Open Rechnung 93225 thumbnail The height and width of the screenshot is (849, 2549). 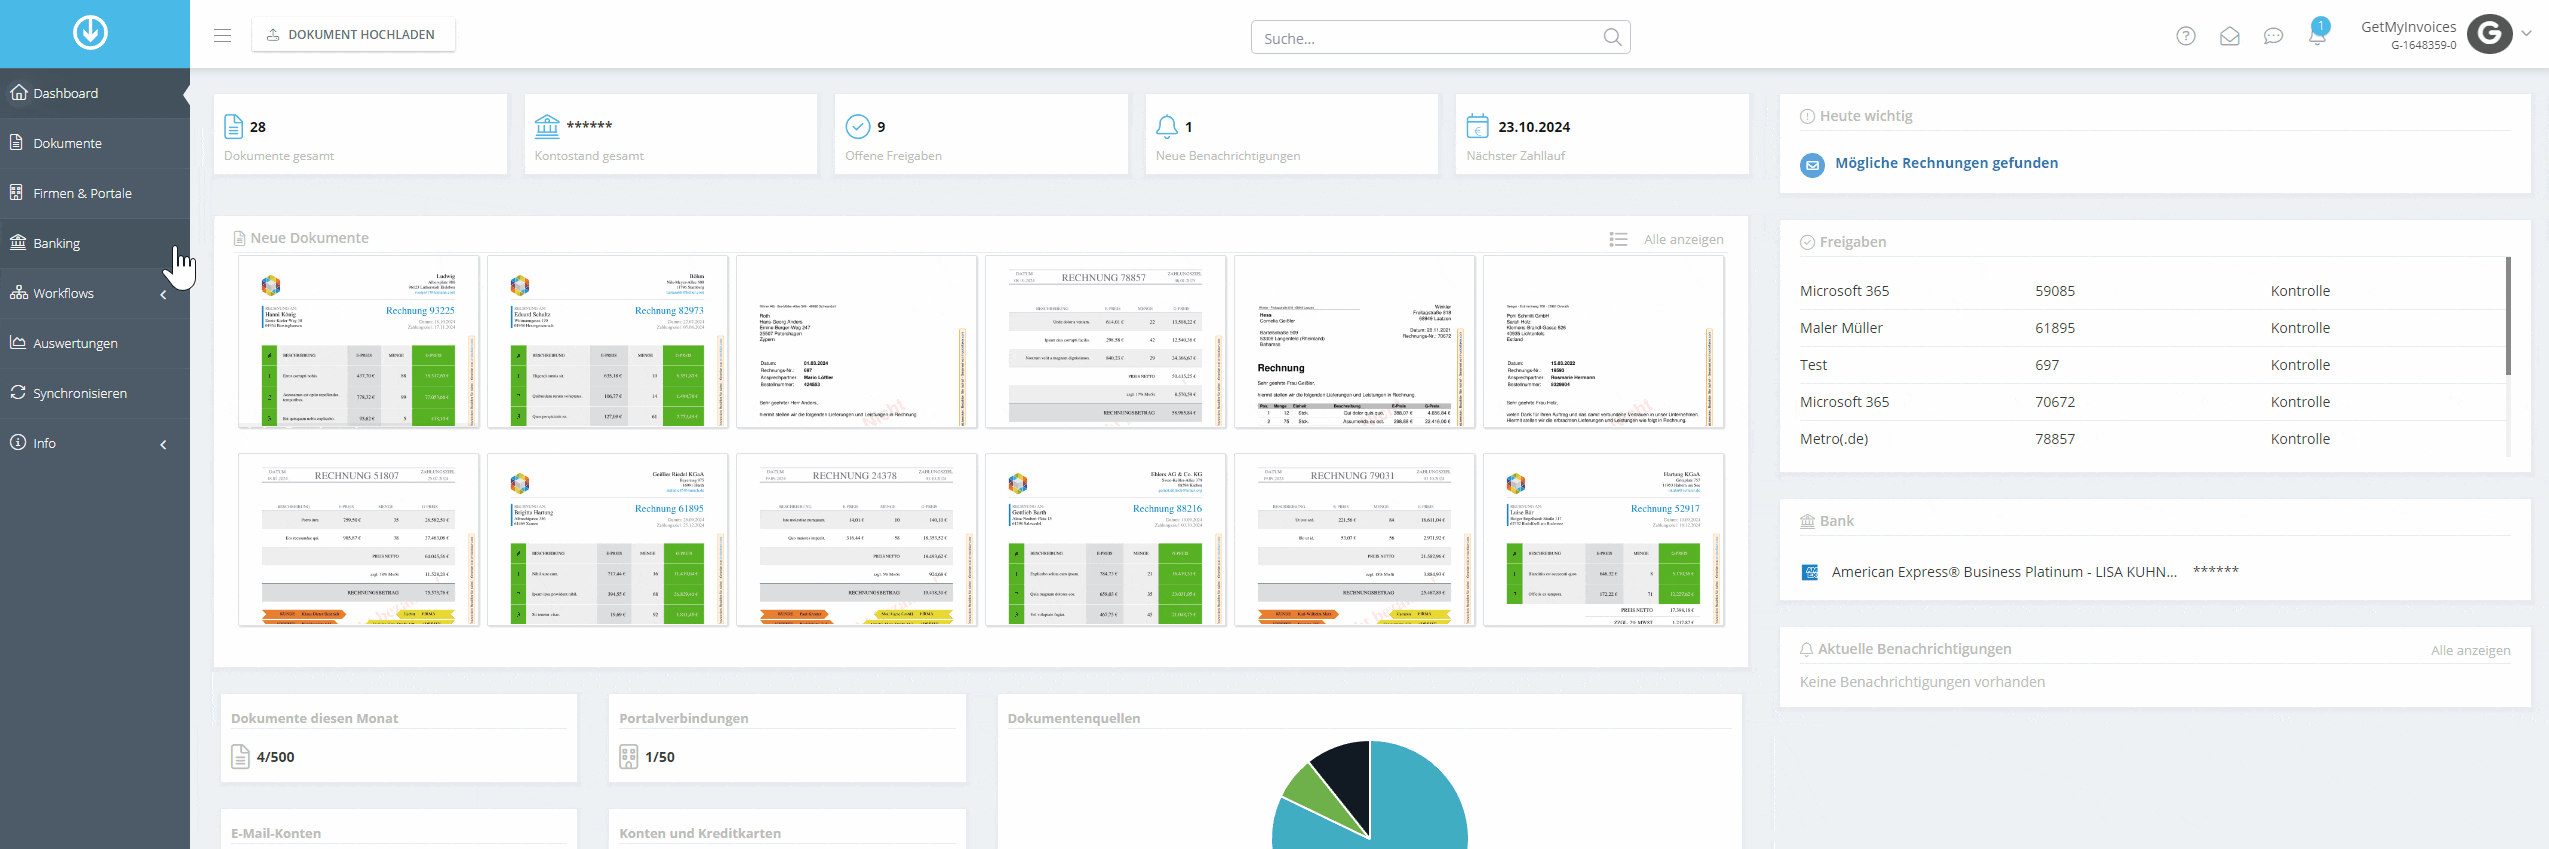coord(358,342)
